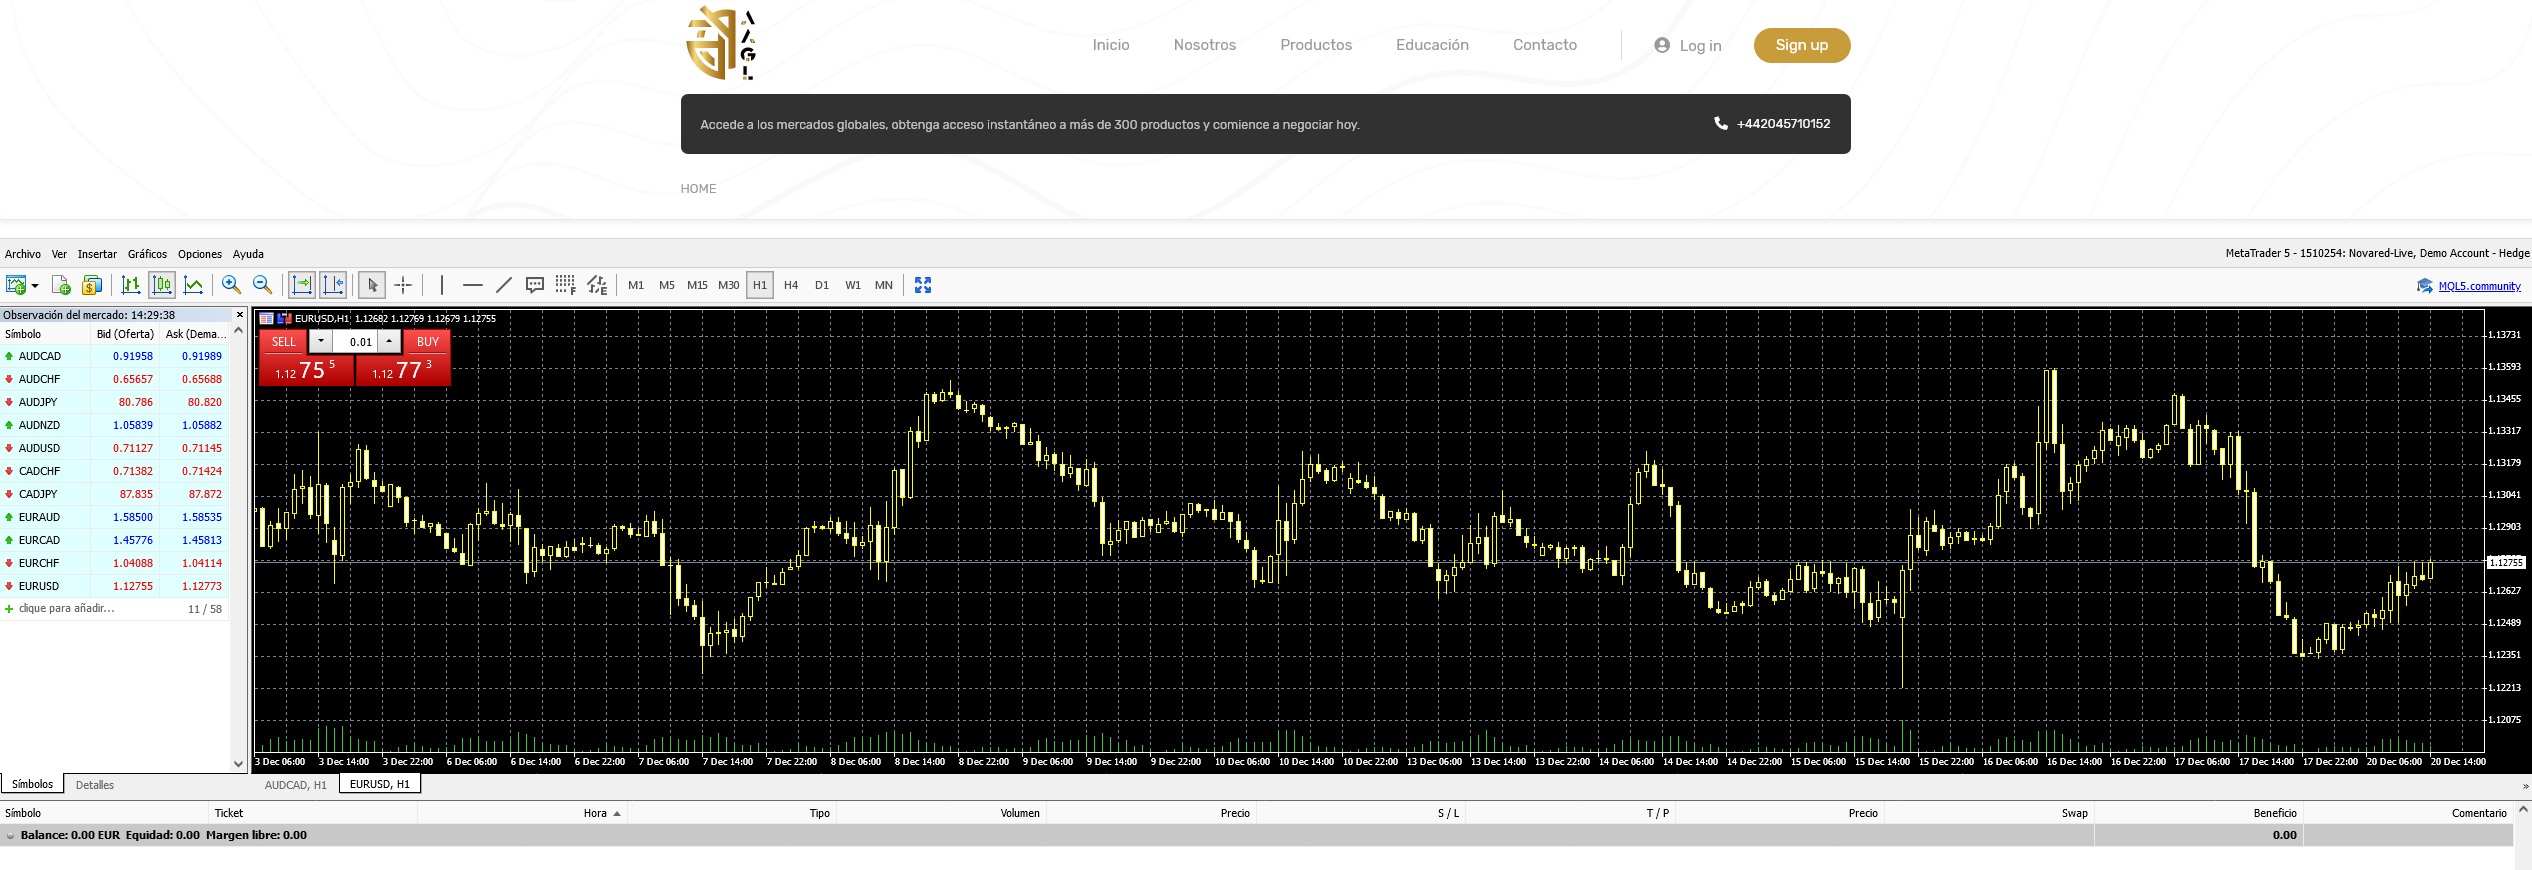This screenshot has height=870, width=2532.
Task: Open the Insertar menu
Action: coord(97,254)
